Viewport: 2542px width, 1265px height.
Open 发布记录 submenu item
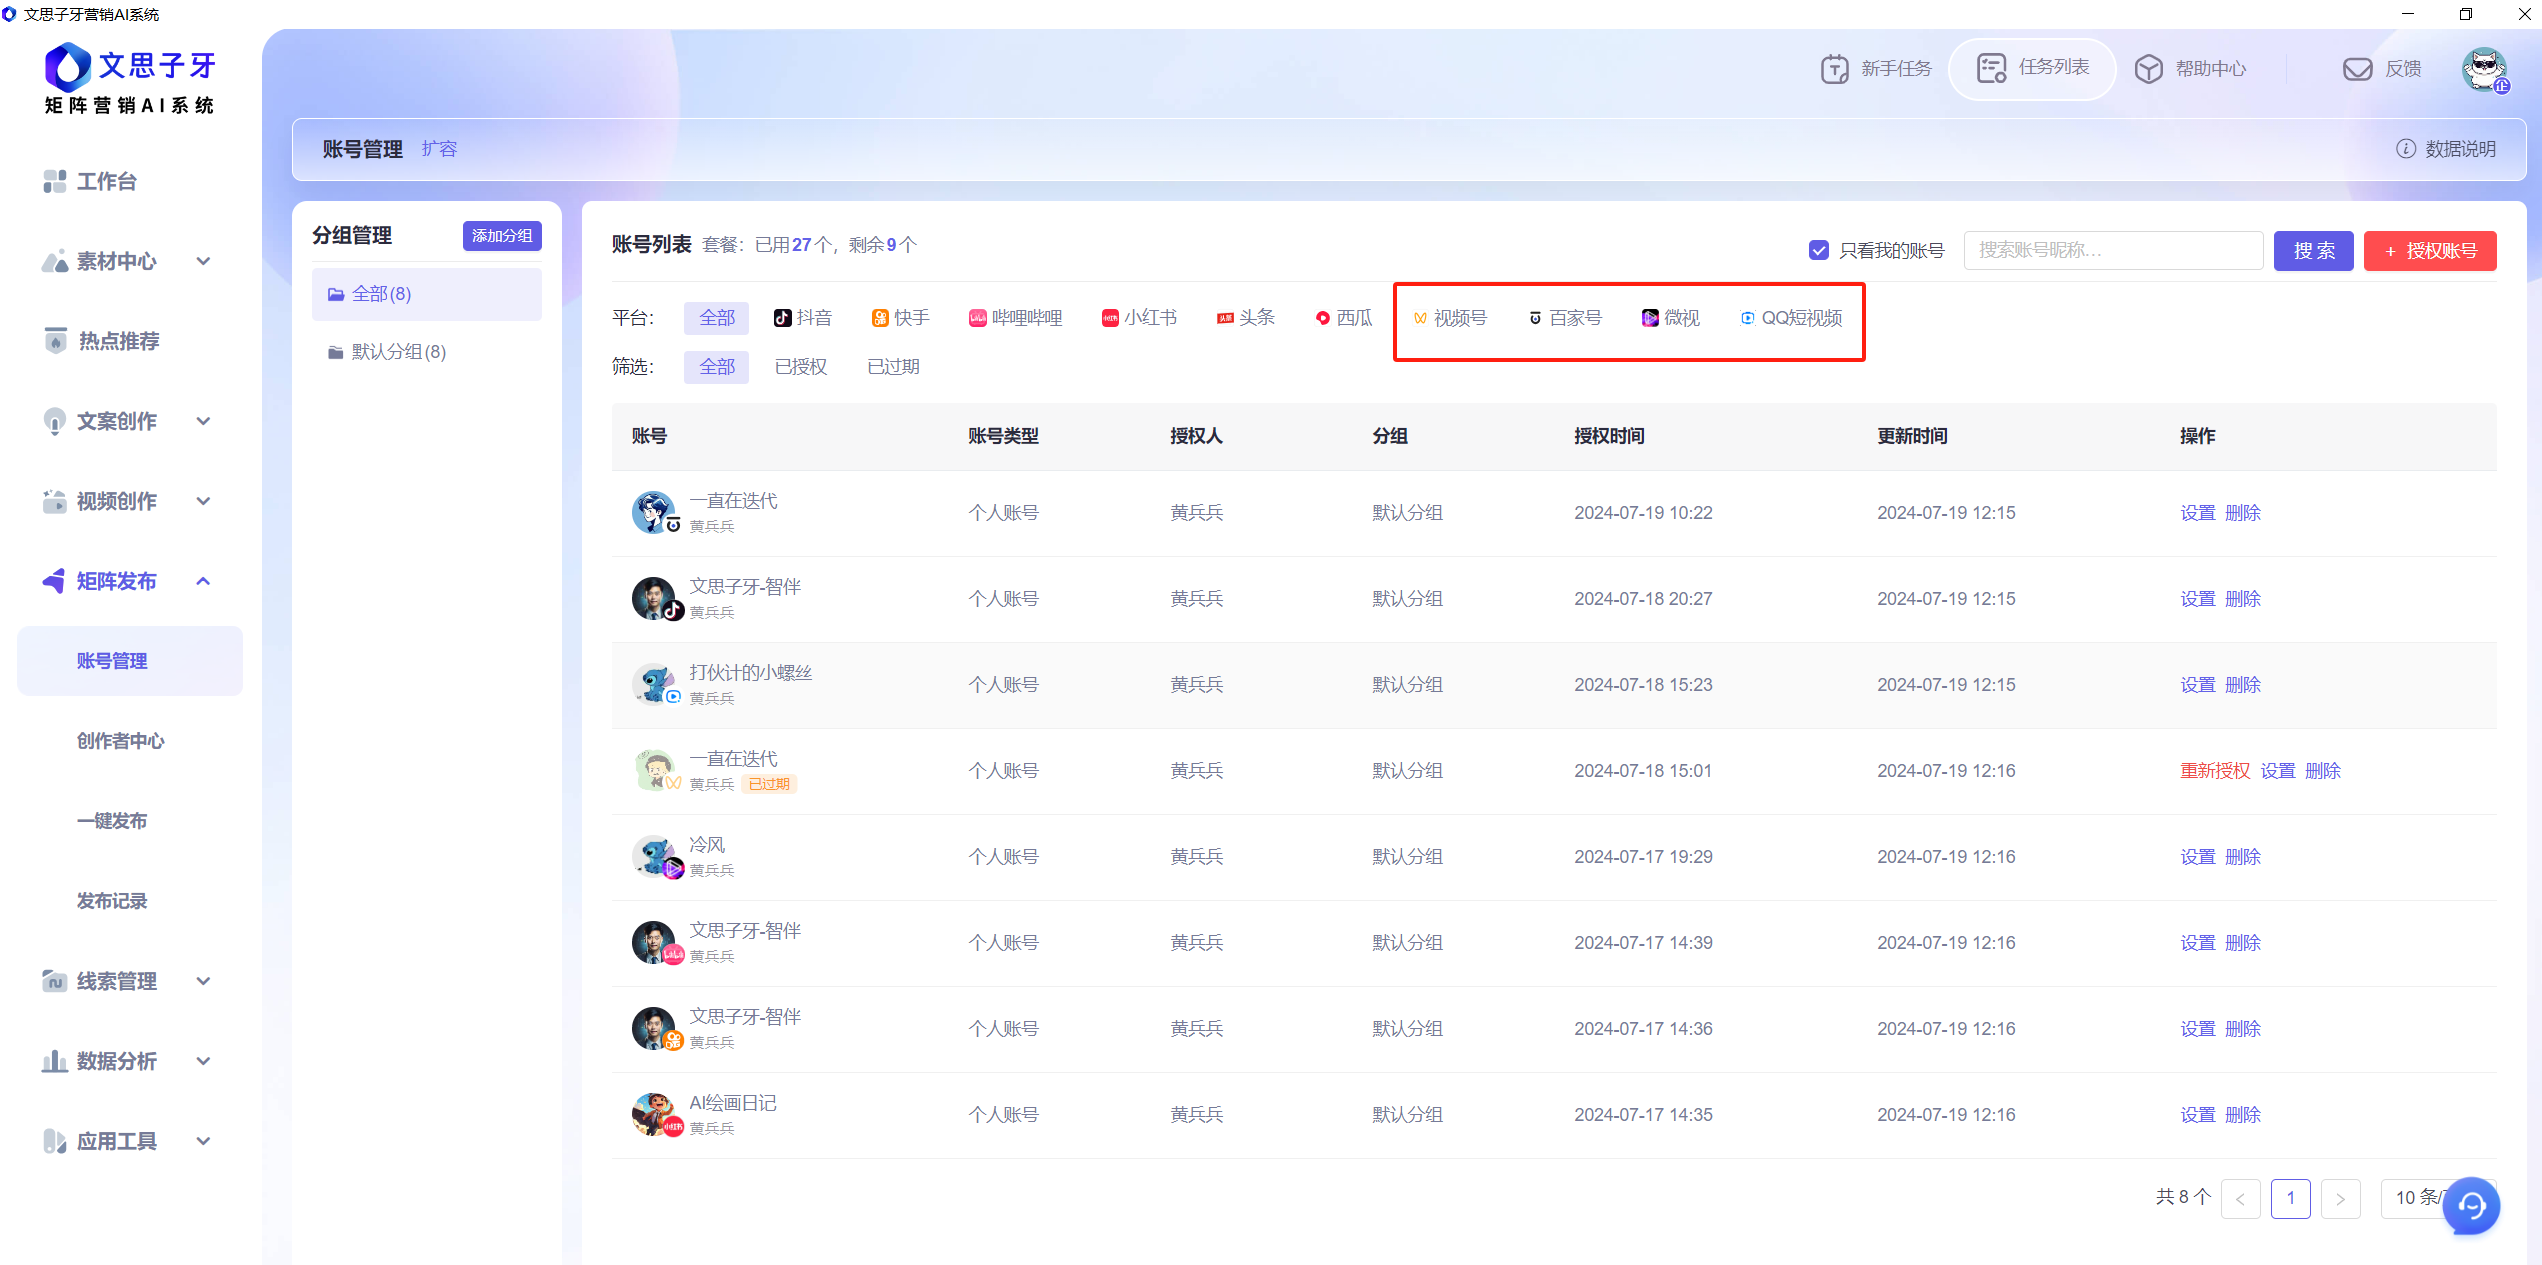click(112, 901)
